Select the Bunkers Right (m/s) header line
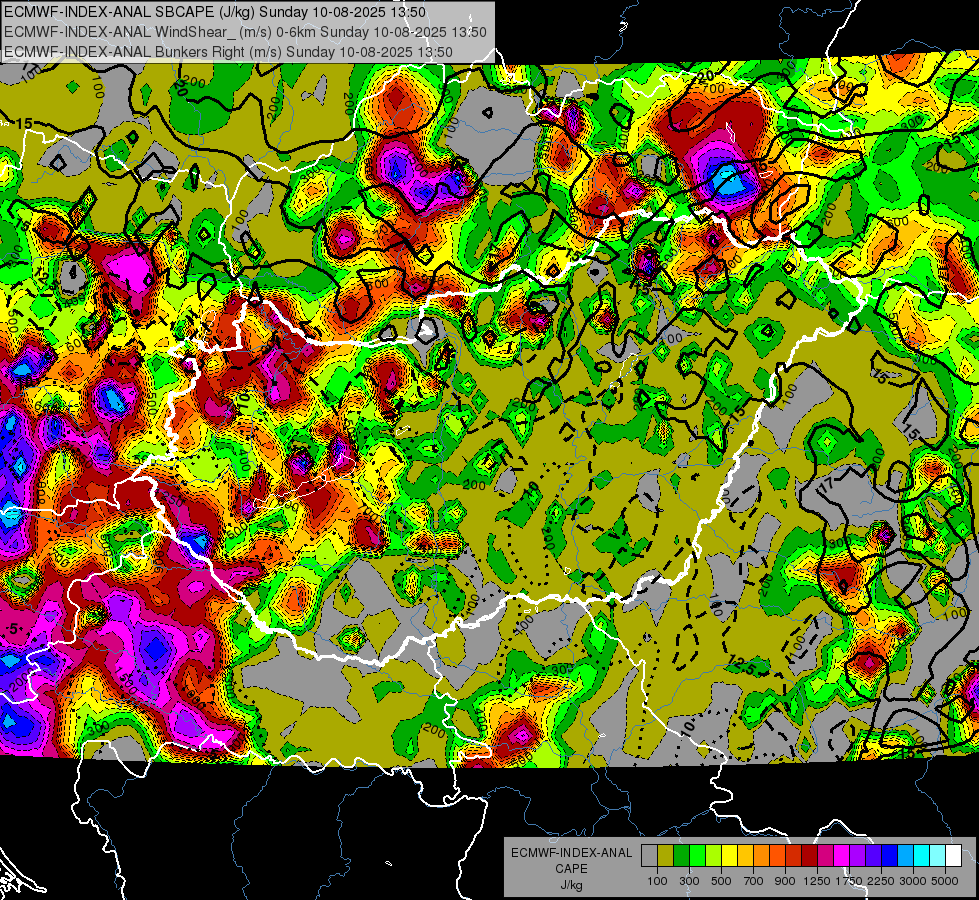The image size is (979, 900). point(229,52)
